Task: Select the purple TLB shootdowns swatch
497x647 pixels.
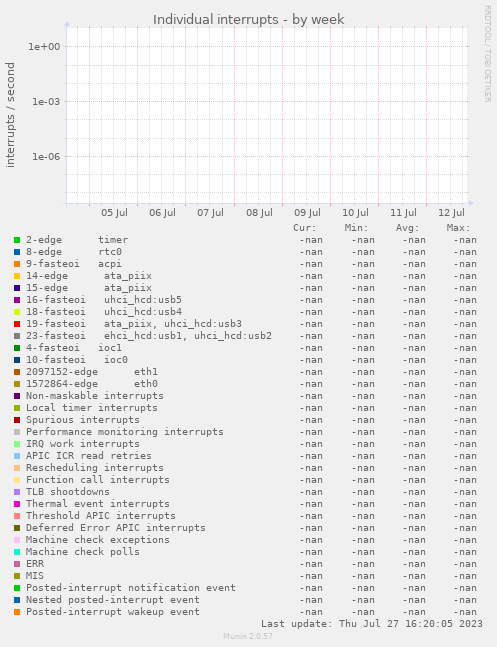Action: pyautogui.click(x=17, y=492)
